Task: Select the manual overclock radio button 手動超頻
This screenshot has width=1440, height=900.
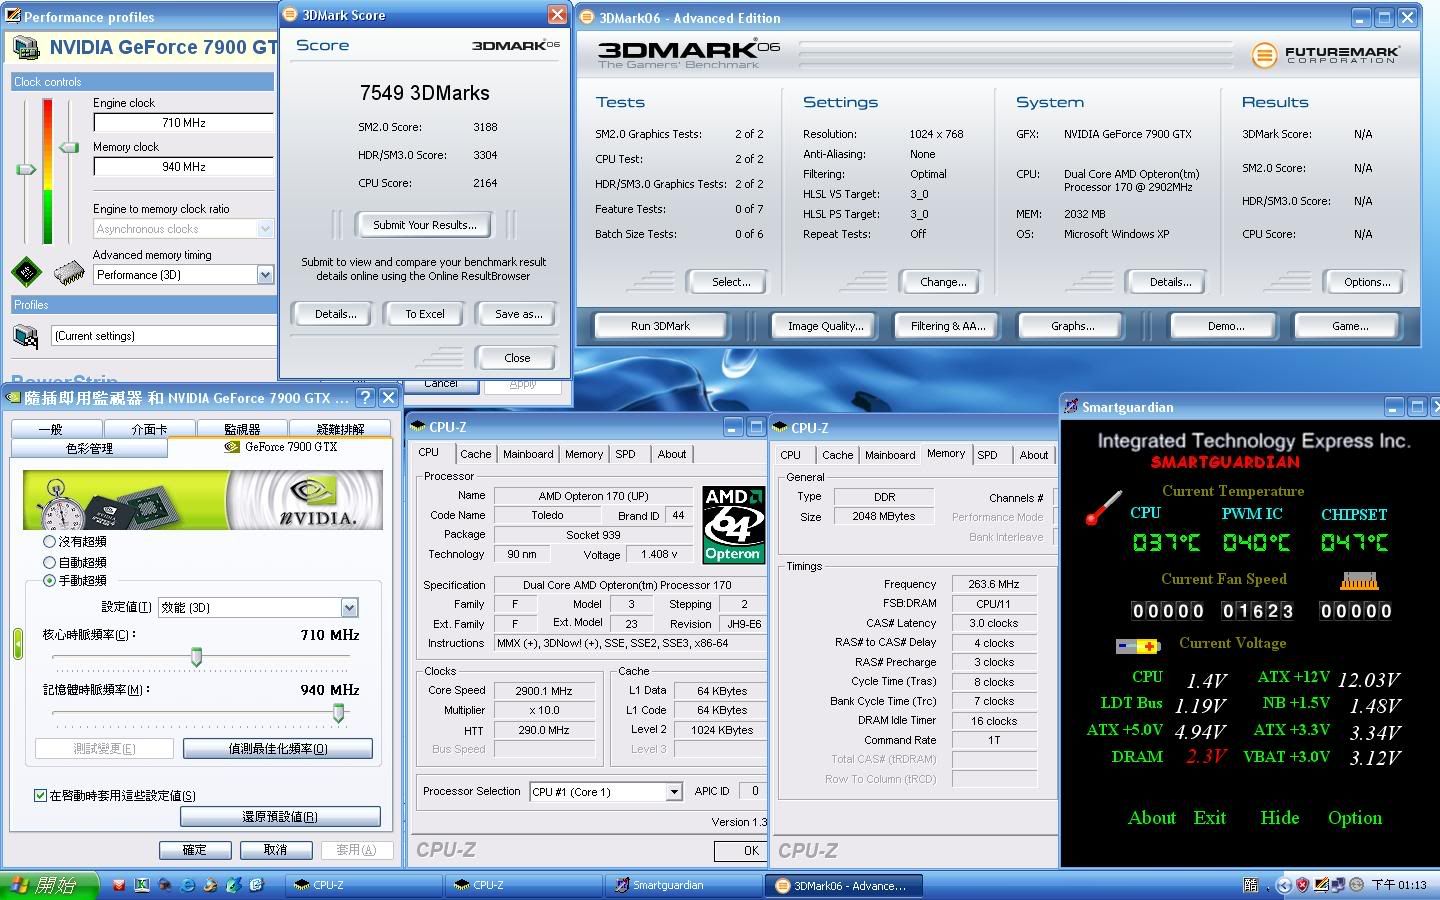Action: pos(49,580)
